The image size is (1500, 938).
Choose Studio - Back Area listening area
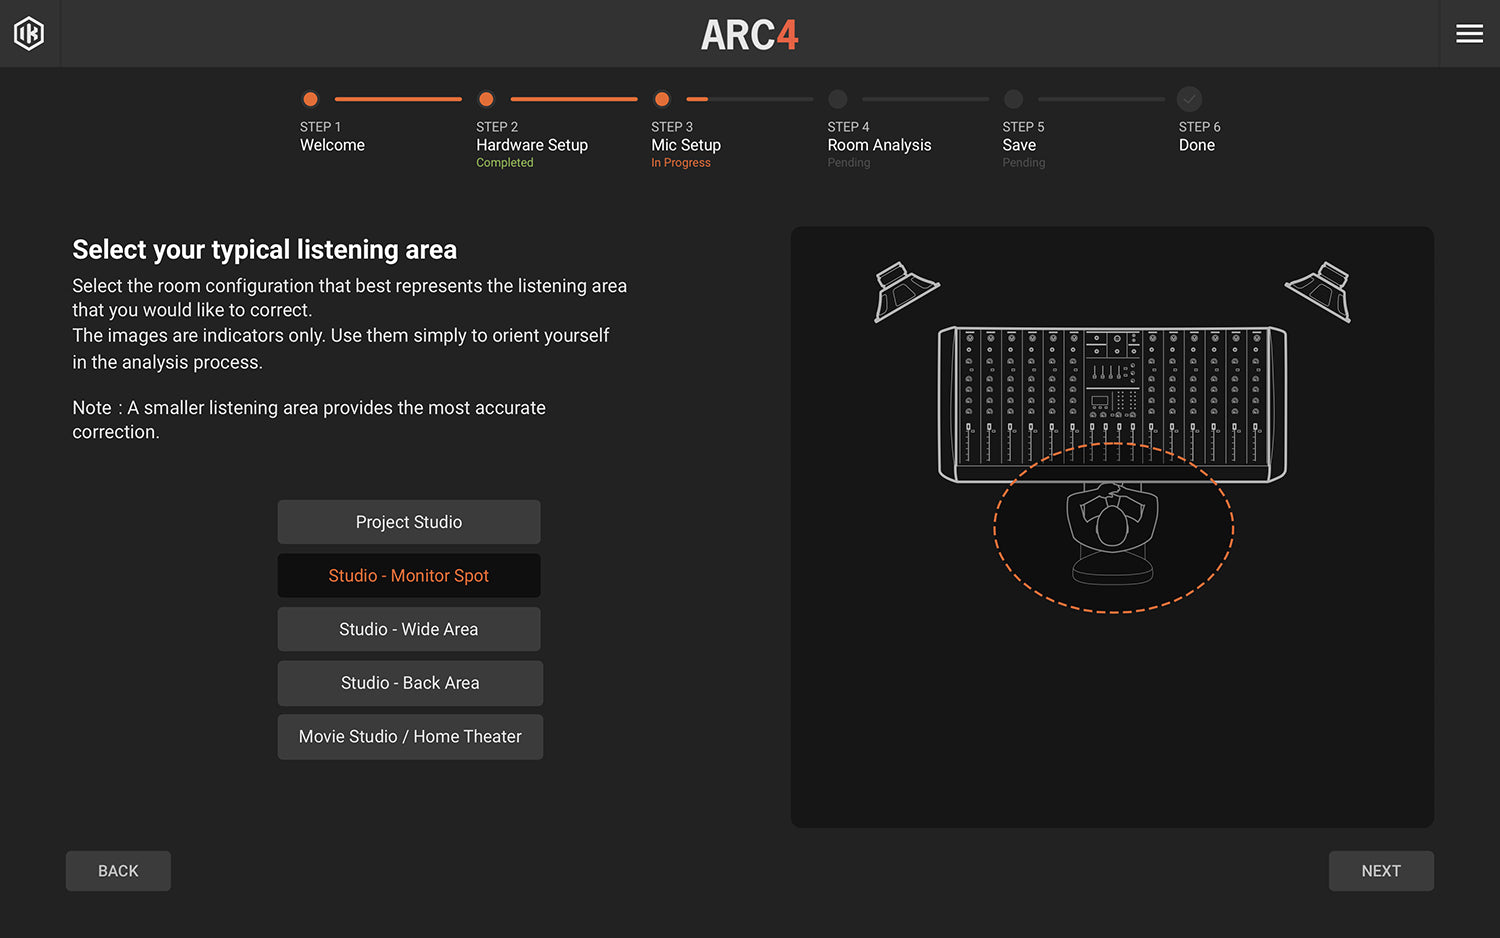[x=410, y=683]
